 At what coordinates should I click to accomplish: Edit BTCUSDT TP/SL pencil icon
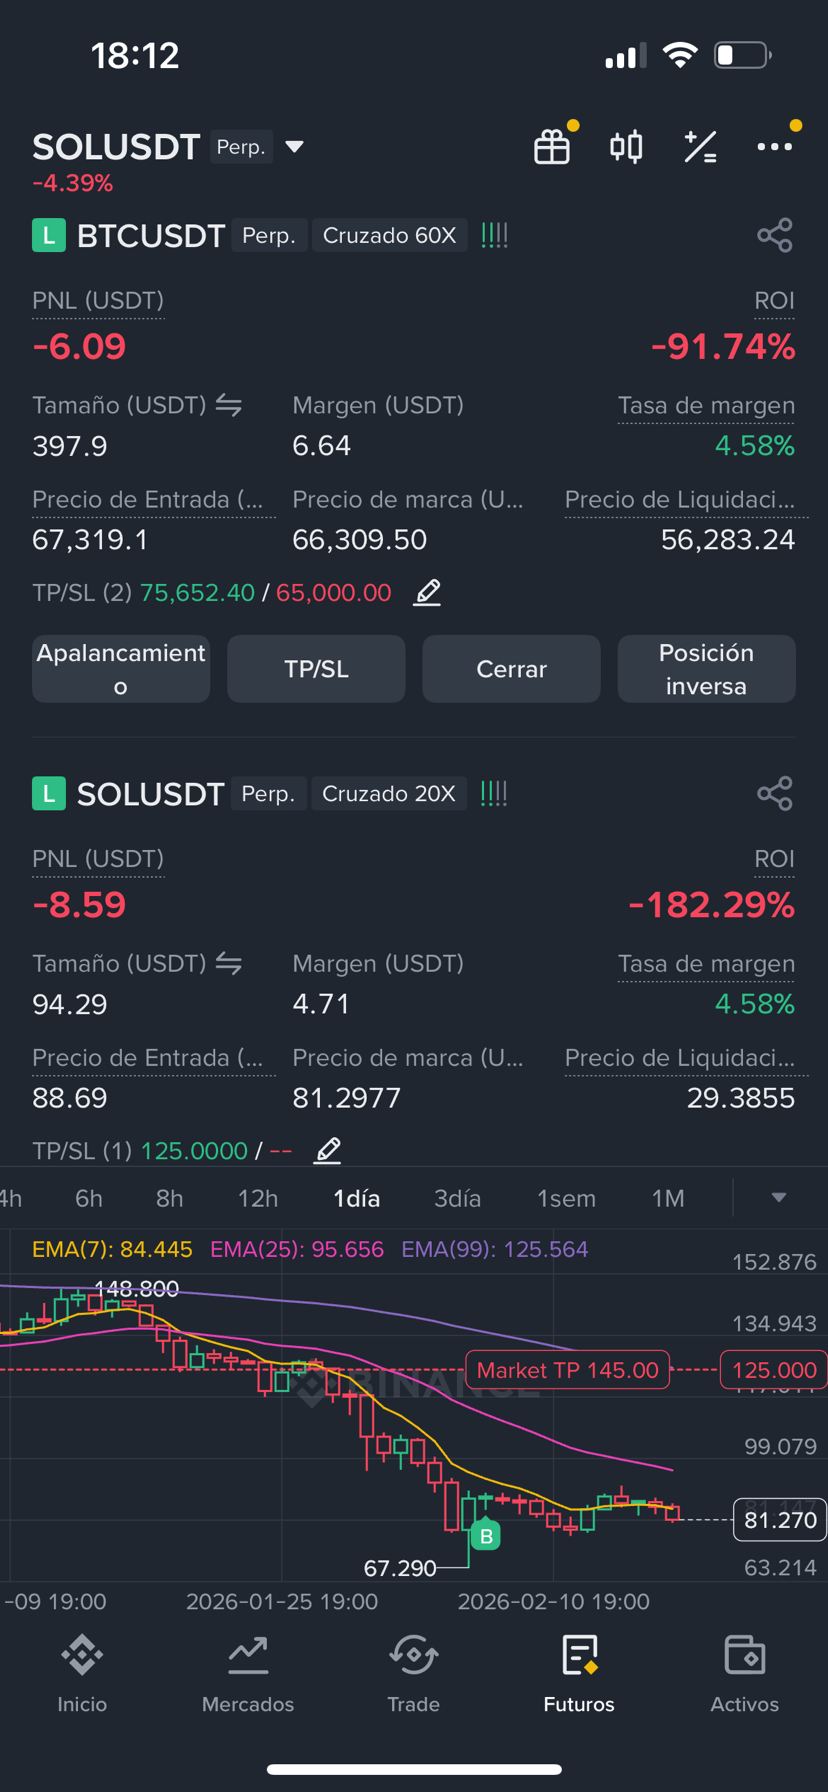click(x=427, y=592)
